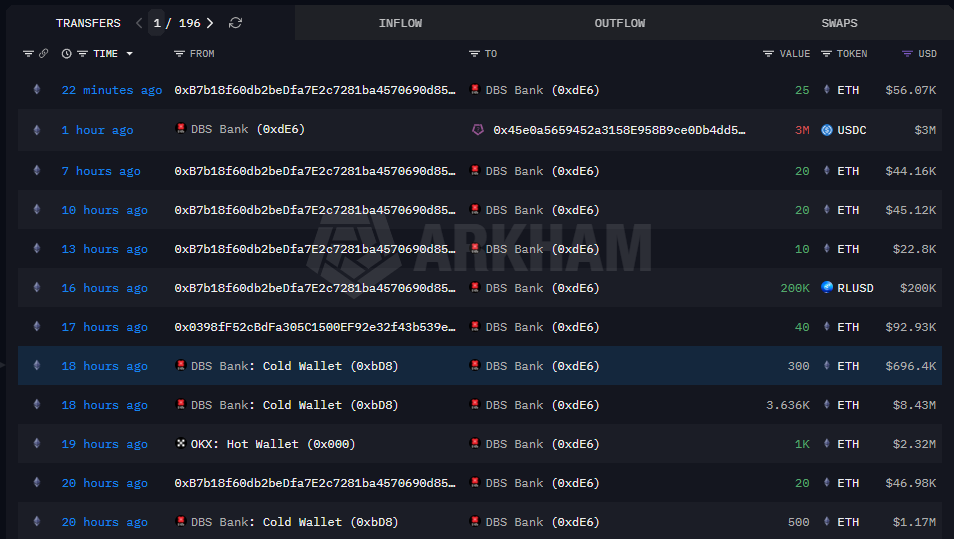Open the 0x45e0a5659452 recipient address
Image resolution: width=954 pixels, height=539 pixels.
[x=619, y=130]
